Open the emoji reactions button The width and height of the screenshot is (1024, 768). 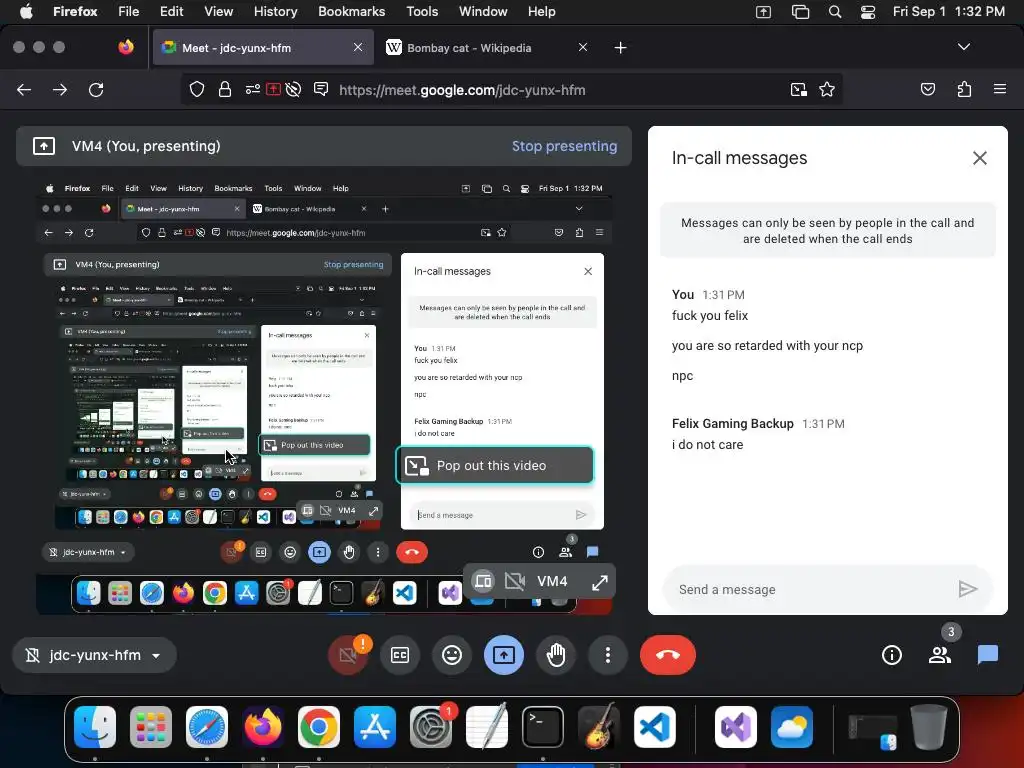coord(452,654)
